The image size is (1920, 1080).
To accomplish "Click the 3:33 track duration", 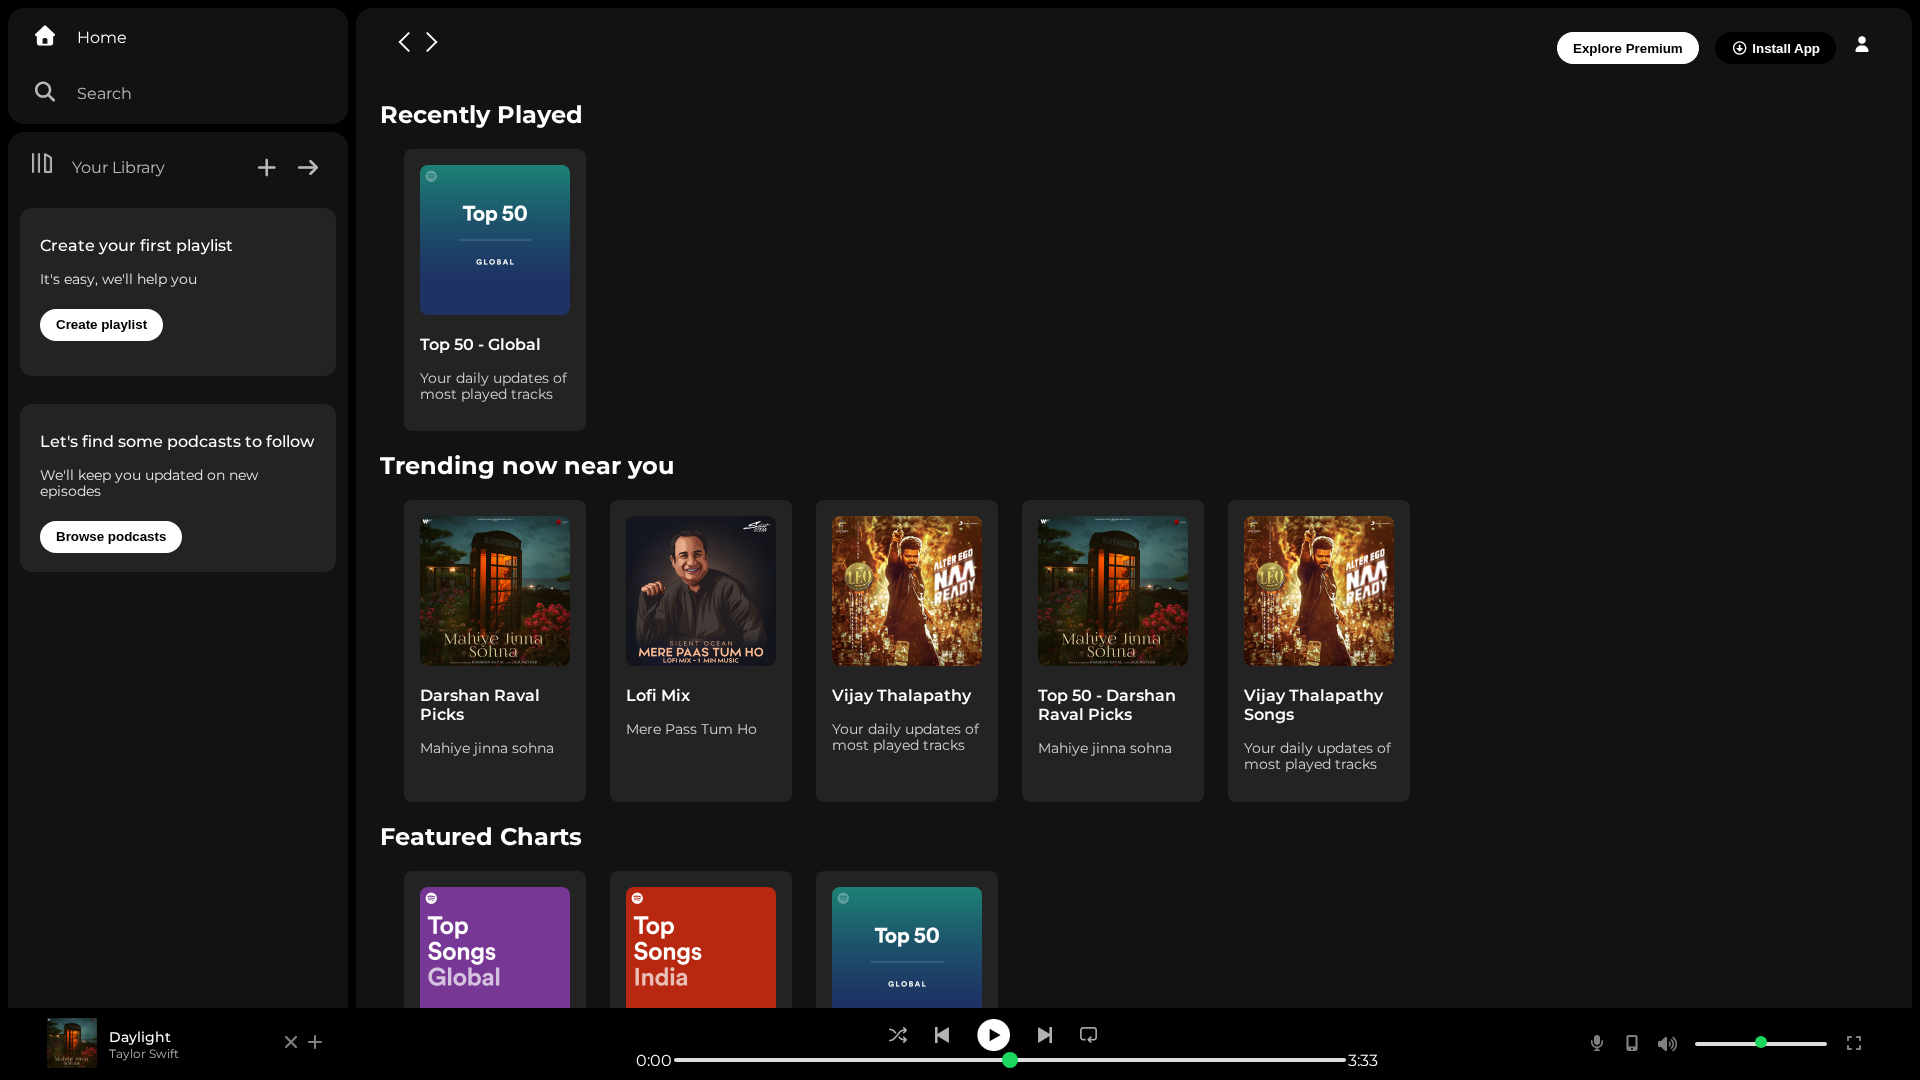I will click(1363, 1060).
